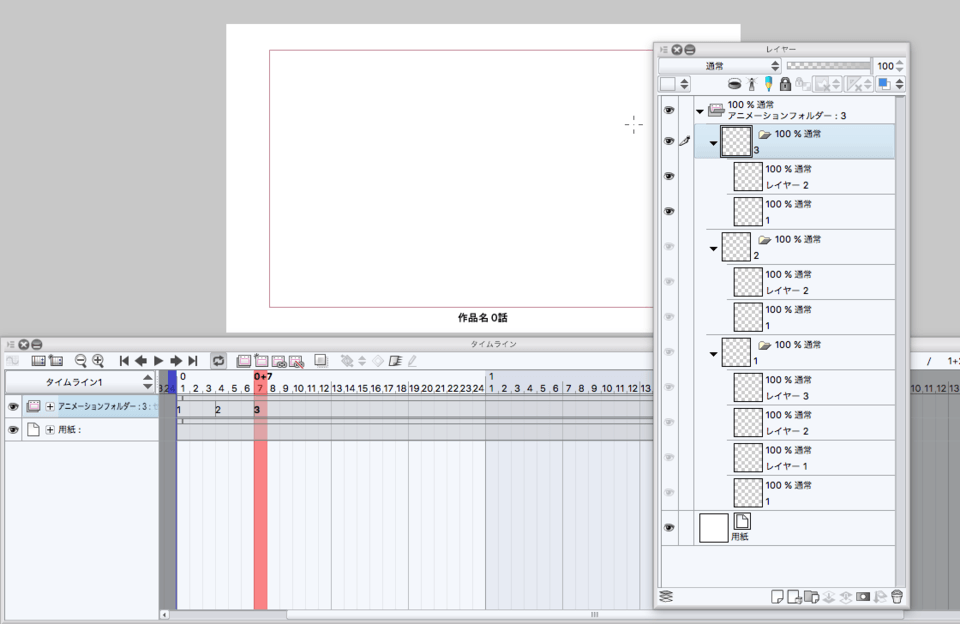Click frame 13 in the timeline ruler
The width and height of the screenshot is (960, 624).
point(337,388)
